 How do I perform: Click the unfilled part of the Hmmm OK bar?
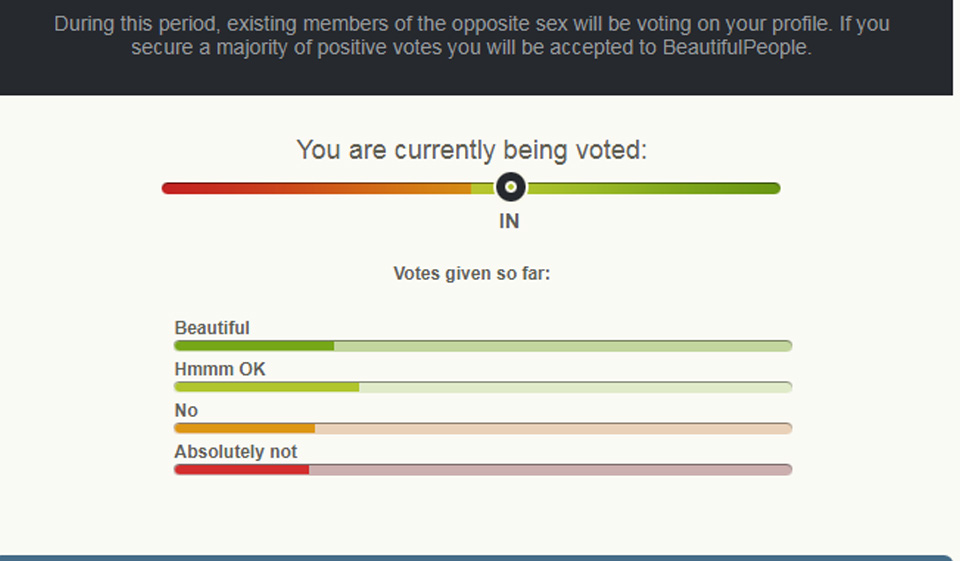pos(575,387)
